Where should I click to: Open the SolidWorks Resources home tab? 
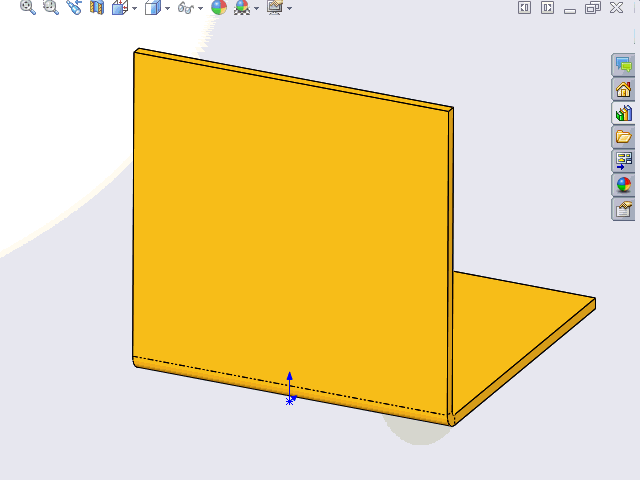(623, 89)
